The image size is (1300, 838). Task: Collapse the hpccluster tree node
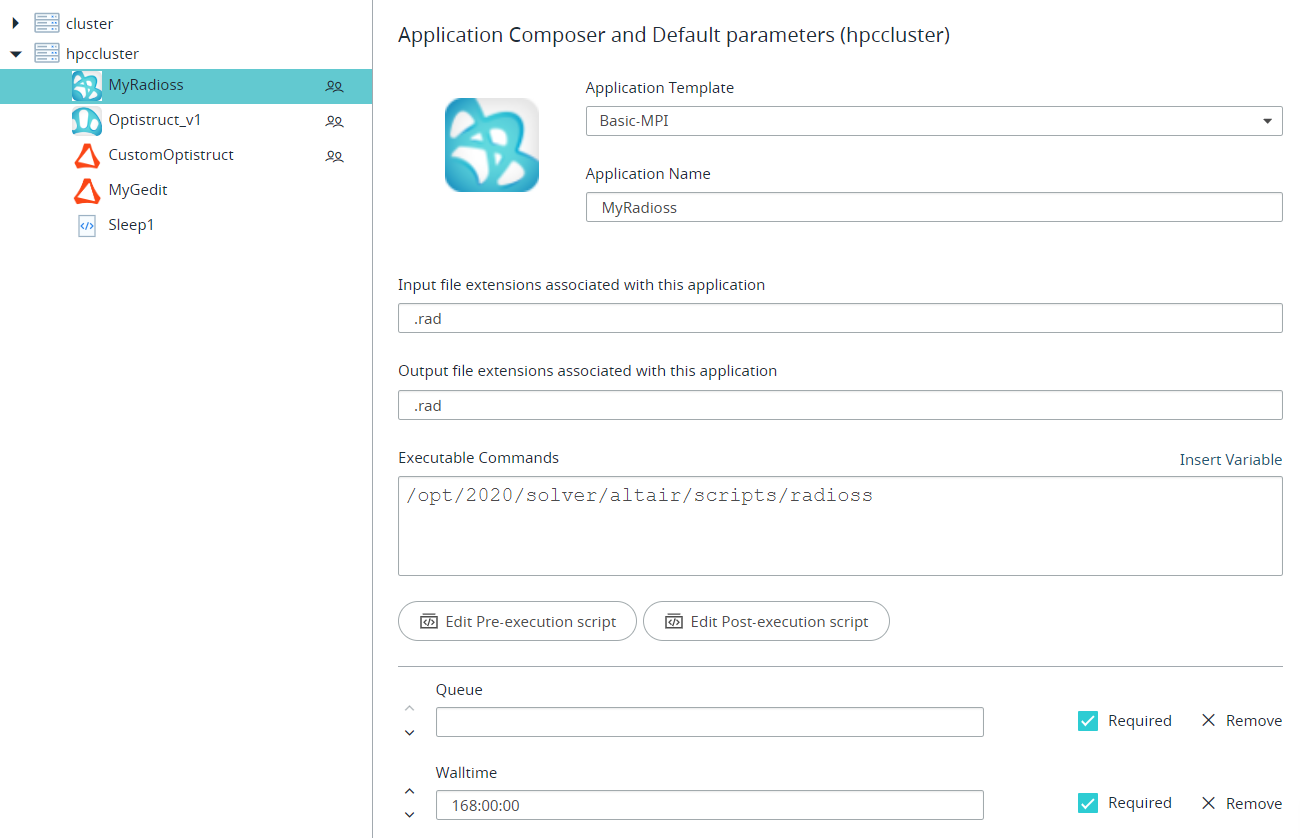[x=15, y=54]
